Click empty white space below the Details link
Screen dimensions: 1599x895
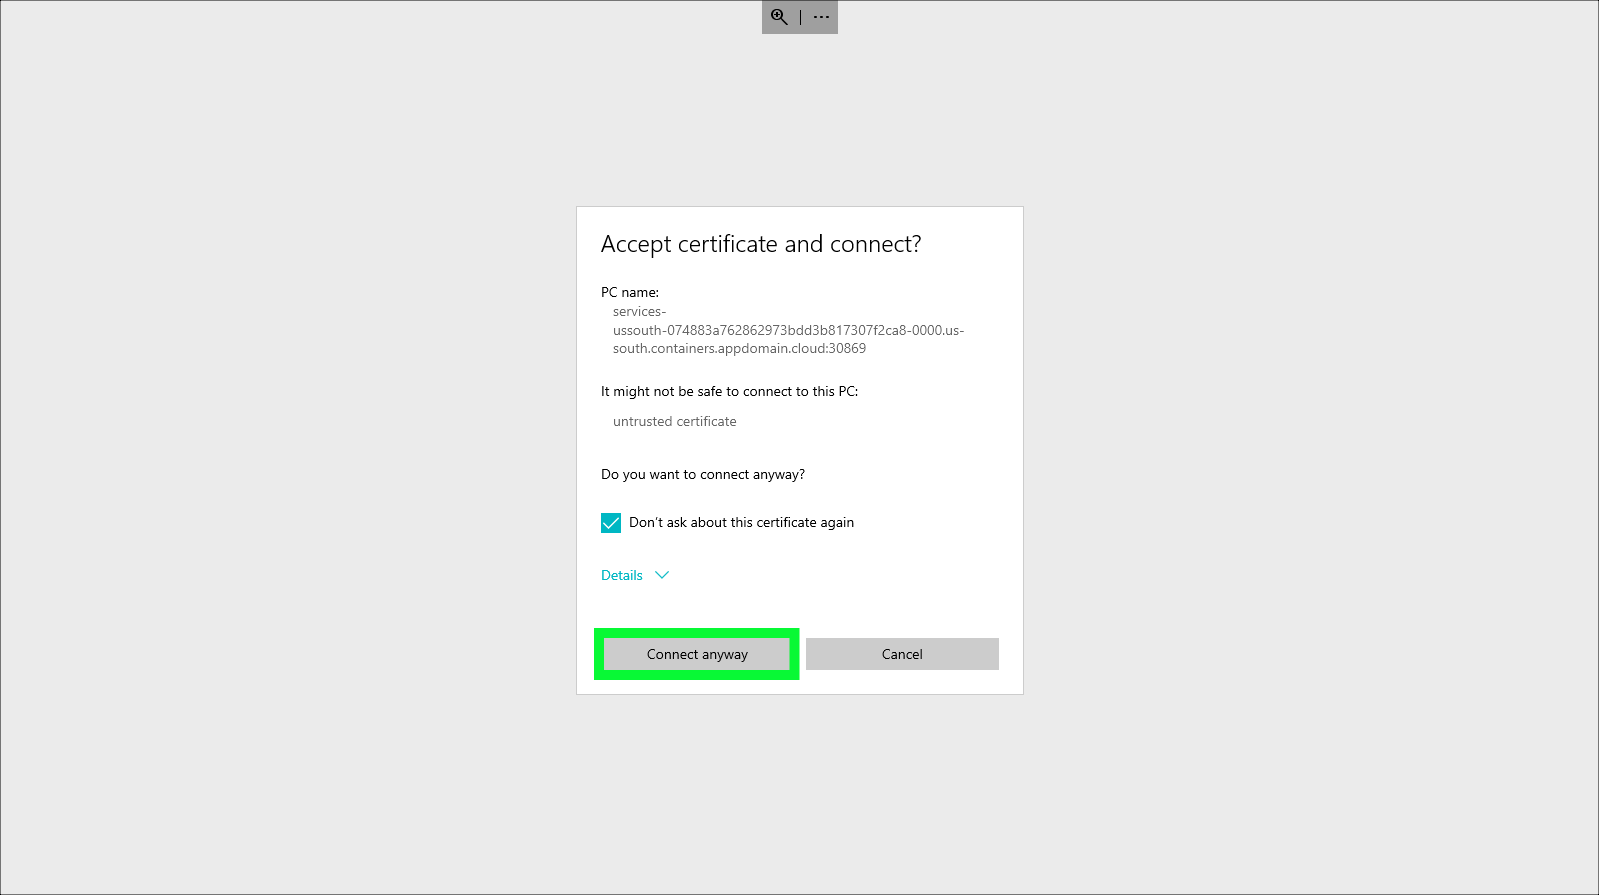pyautogui.click(x=800, y=607)
